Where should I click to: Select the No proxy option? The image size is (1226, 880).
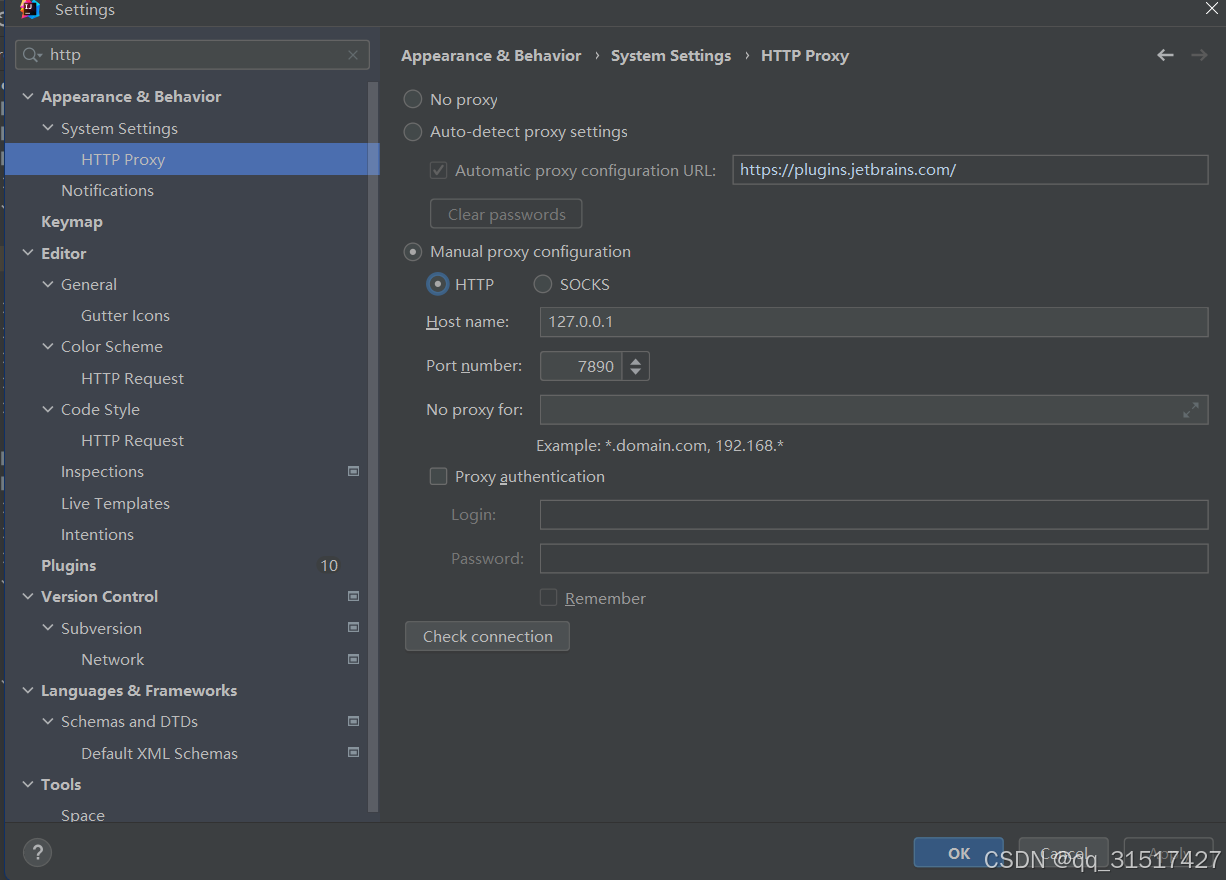coord(413,99)
